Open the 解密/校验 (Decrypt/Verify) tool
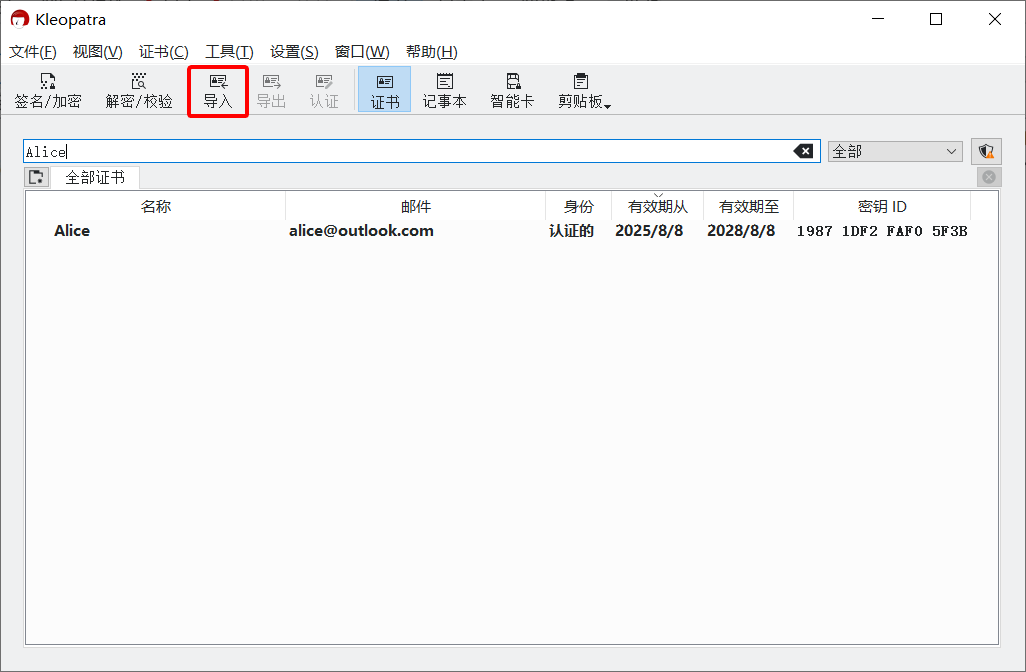The height and width of the screenshot is (672, 1026). click(139, 90)
